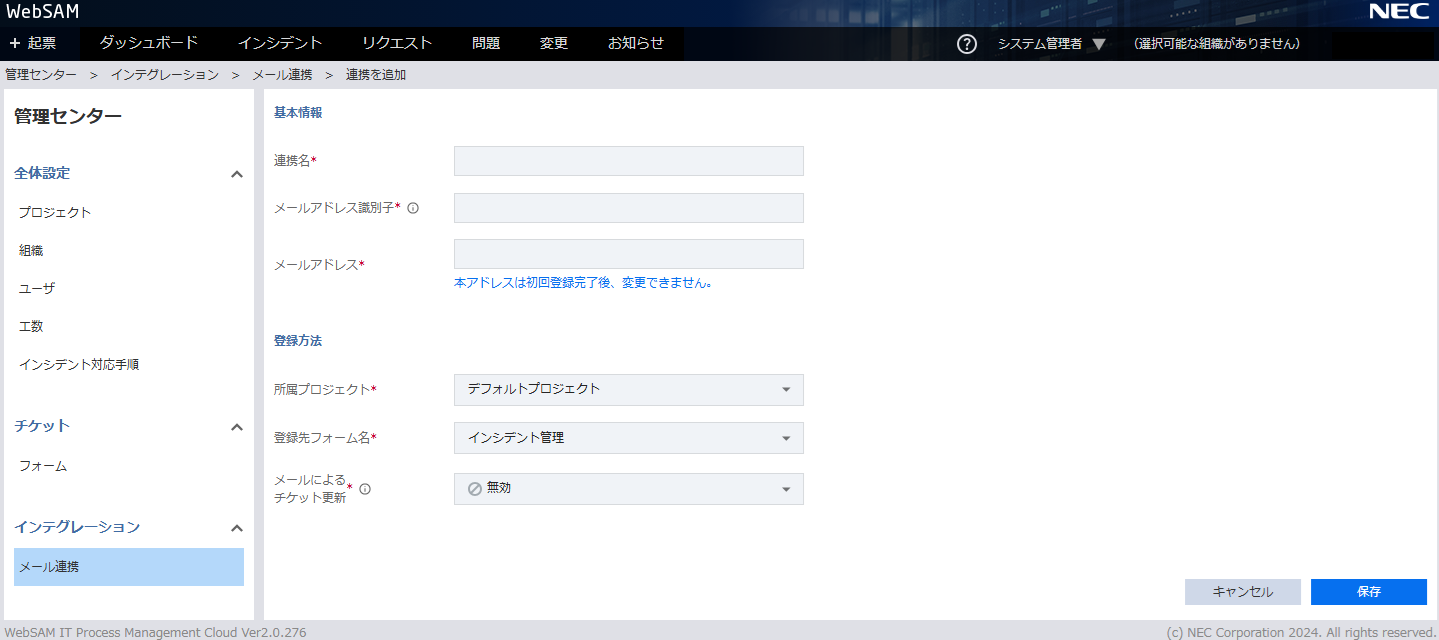
Task: Select ユーザ in the sidebar
Action: click(37, 288)
